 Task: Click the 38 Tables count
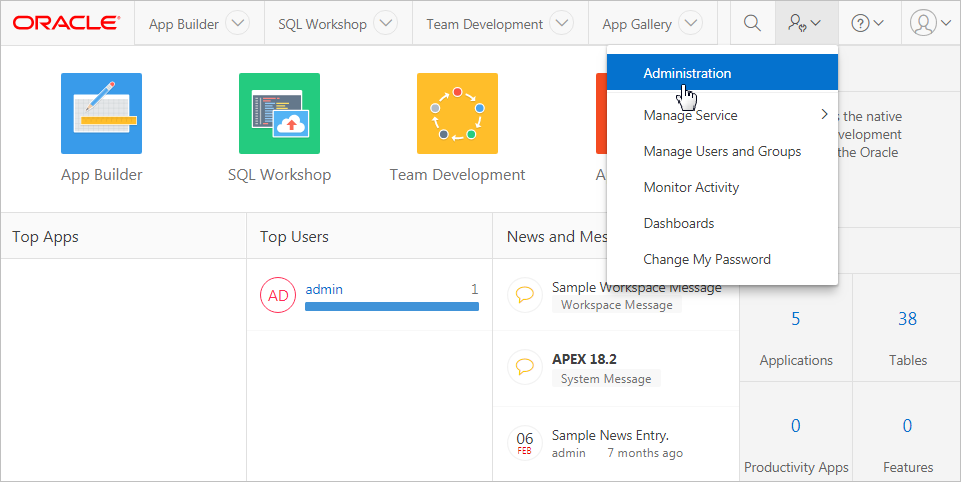[907, 319]
